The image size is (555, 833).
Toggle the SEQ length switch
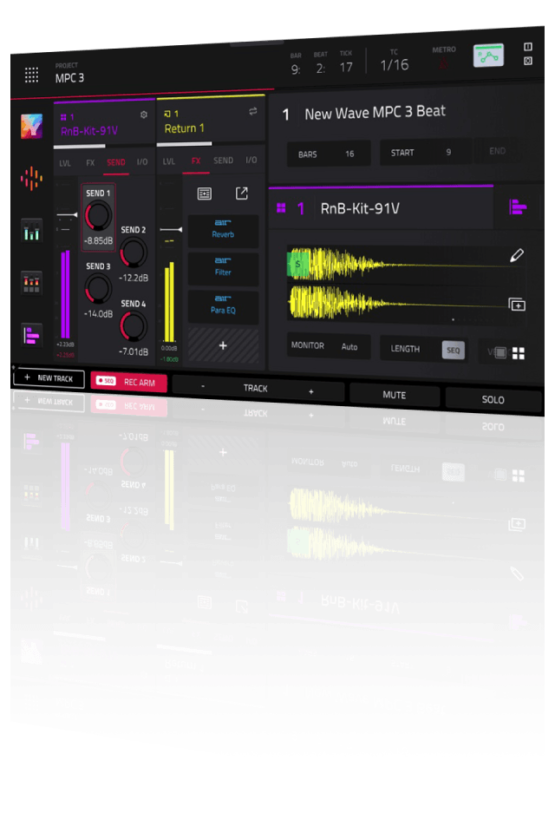click(x=453, y=350)
